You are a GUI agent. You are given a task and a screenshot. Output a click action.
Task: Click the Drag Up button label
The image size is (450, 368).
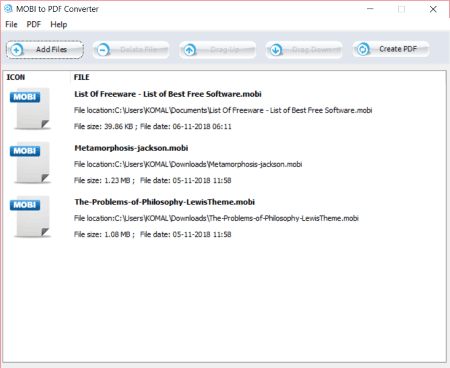tap(225, 49)
